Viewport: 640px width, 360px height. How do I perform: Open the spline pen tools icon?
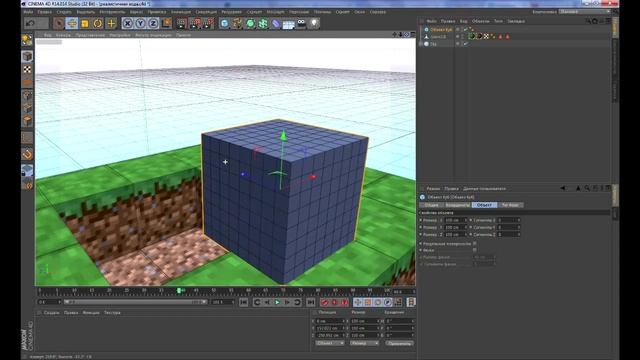click(x=237, y=23)
